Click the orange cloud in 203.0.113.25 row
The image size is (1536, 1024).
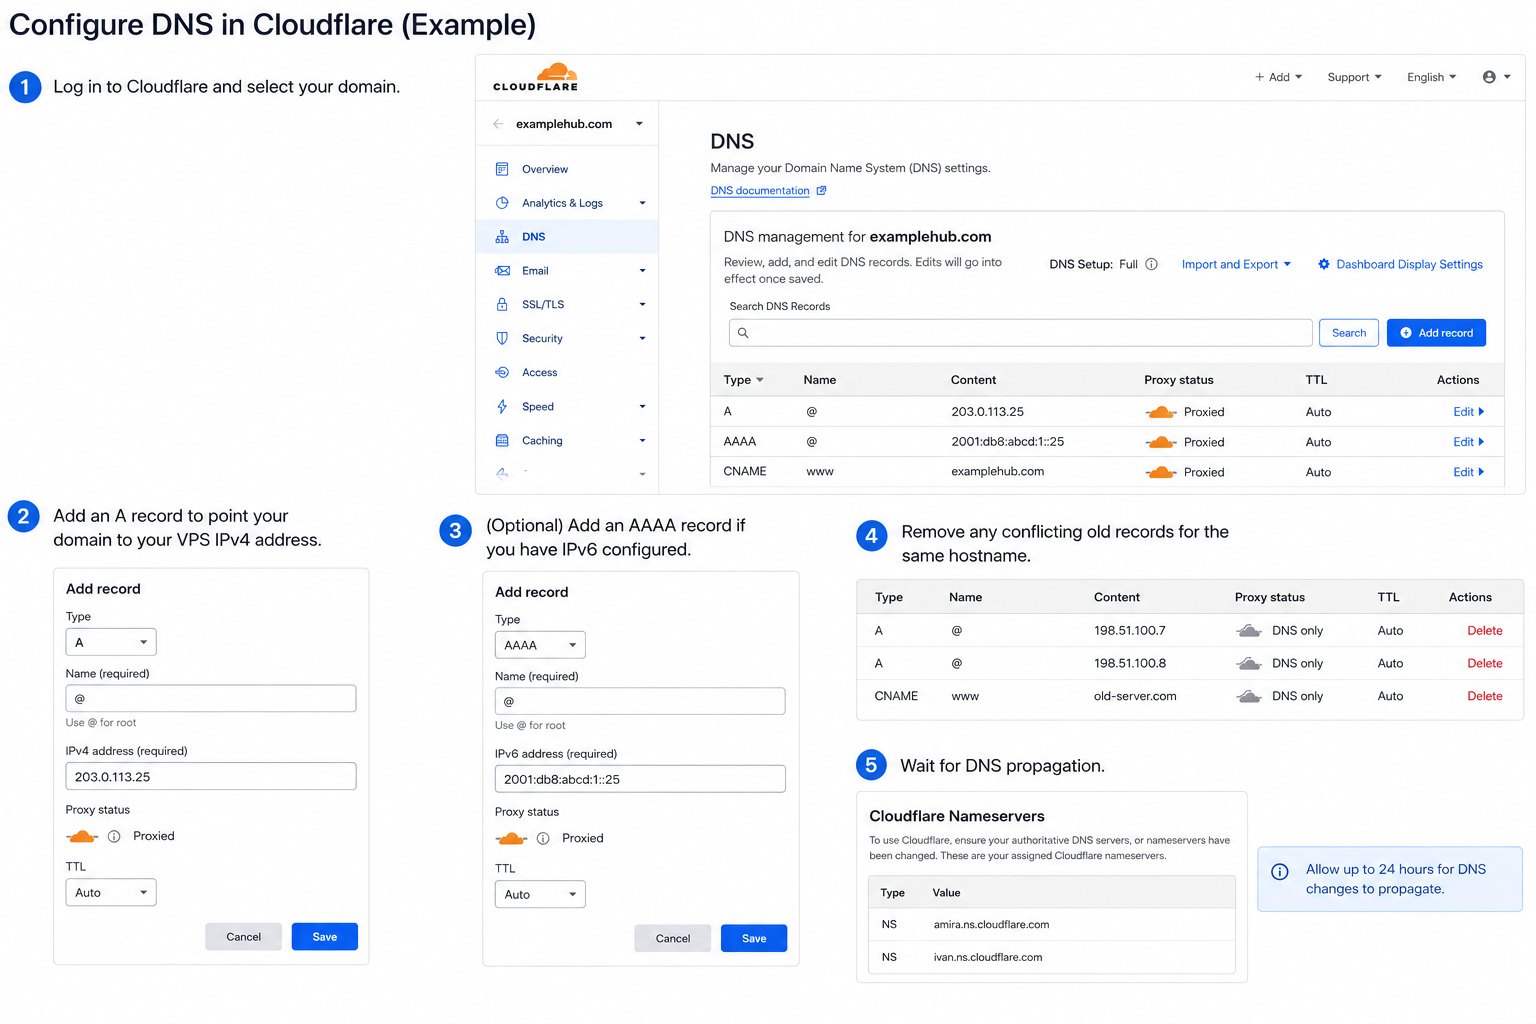[1160, 412]
